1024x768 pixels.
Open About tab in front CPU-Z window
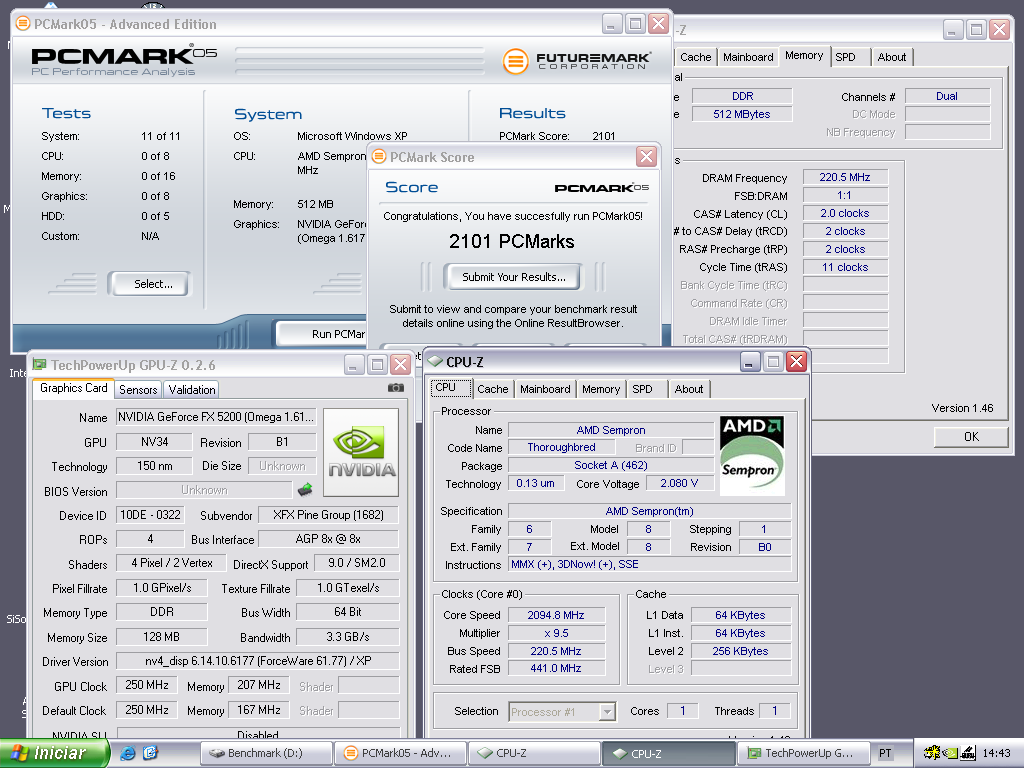click(x=688, y=389)
